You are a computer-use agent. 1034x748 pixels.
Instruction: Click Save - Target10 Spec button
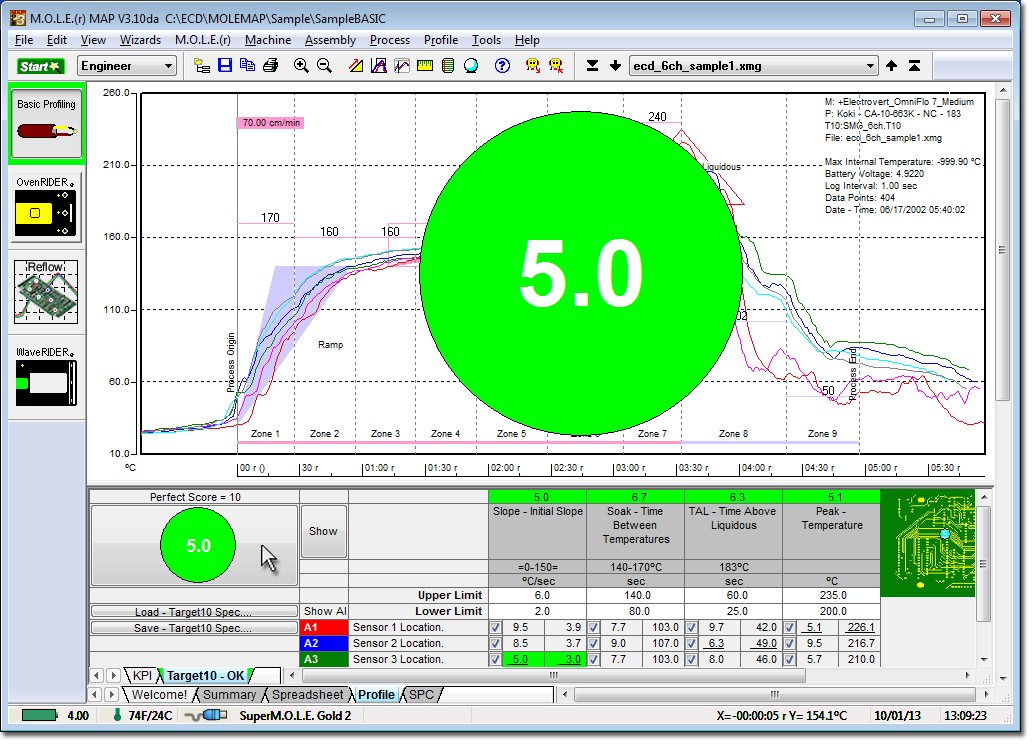pos(194,629)
